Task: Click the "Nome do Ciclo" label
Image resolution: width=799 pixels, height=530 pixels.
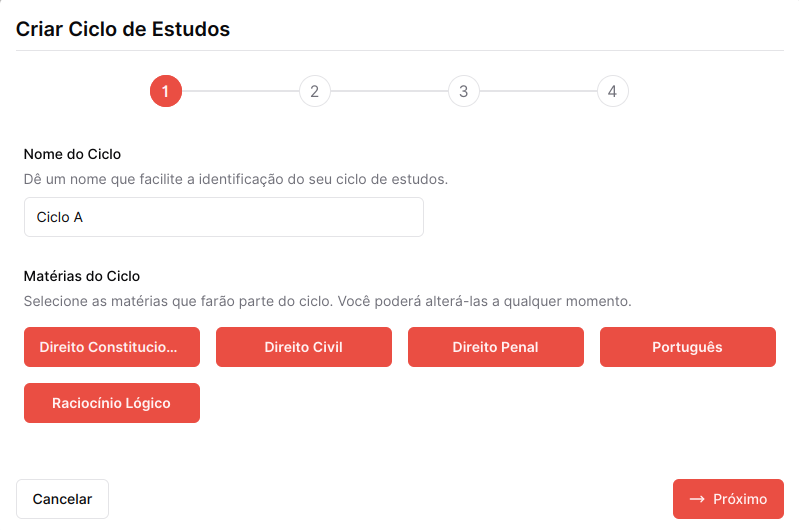Action: click(x=72, y=154)
